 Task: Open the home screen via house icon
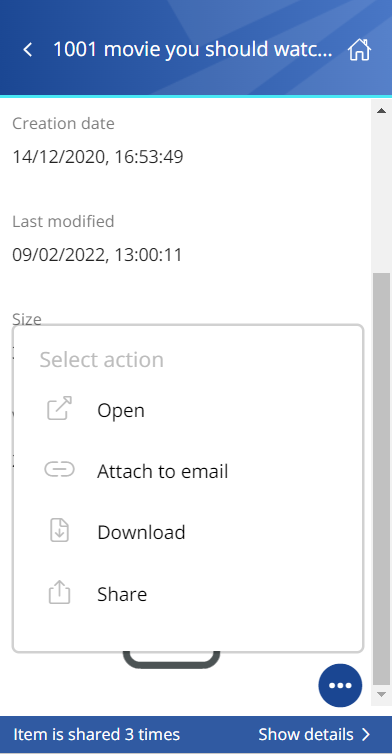[359, 50]
